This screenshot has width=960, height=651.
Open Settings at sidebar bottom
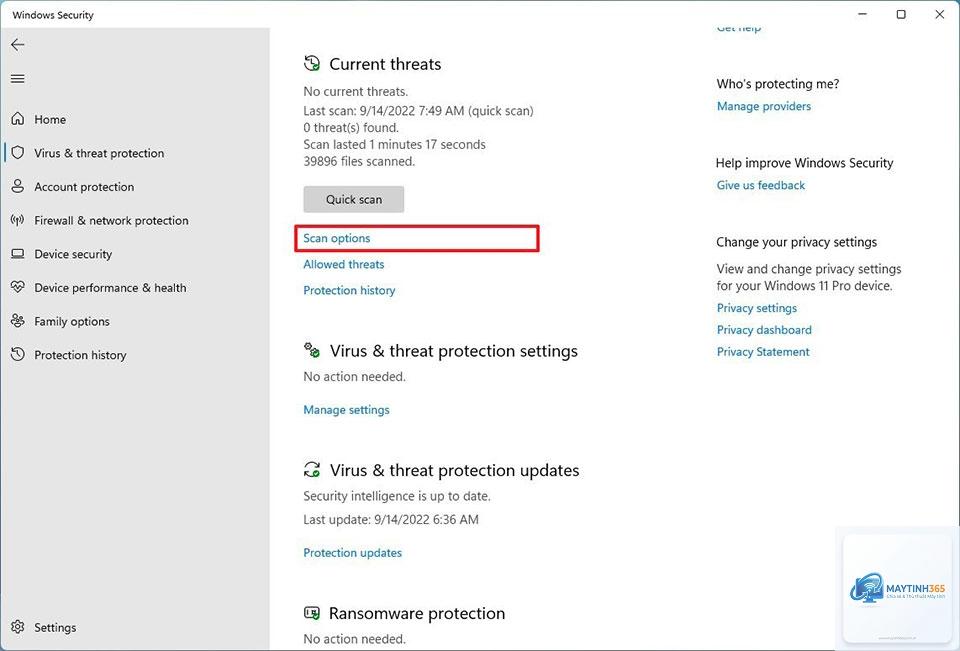[55, 627]
